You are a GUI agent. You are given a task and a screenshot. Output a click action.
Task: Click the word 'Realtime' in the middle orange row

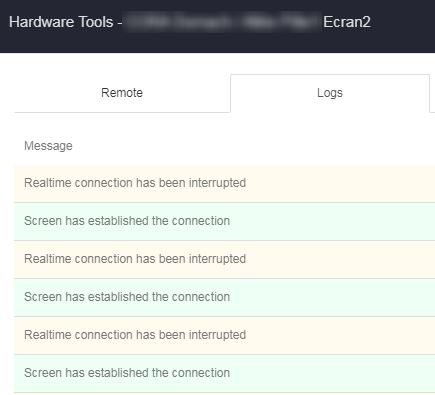pos(48,259)
